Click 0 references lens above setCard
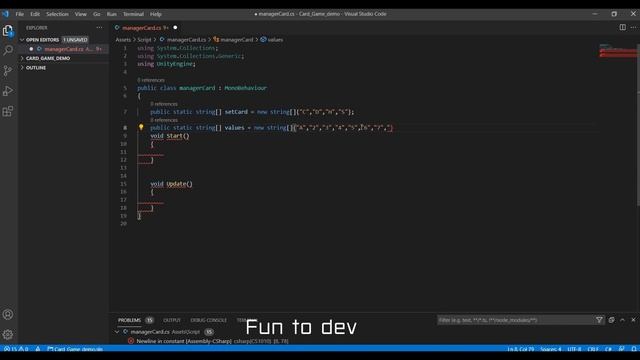 pos(164,104)
